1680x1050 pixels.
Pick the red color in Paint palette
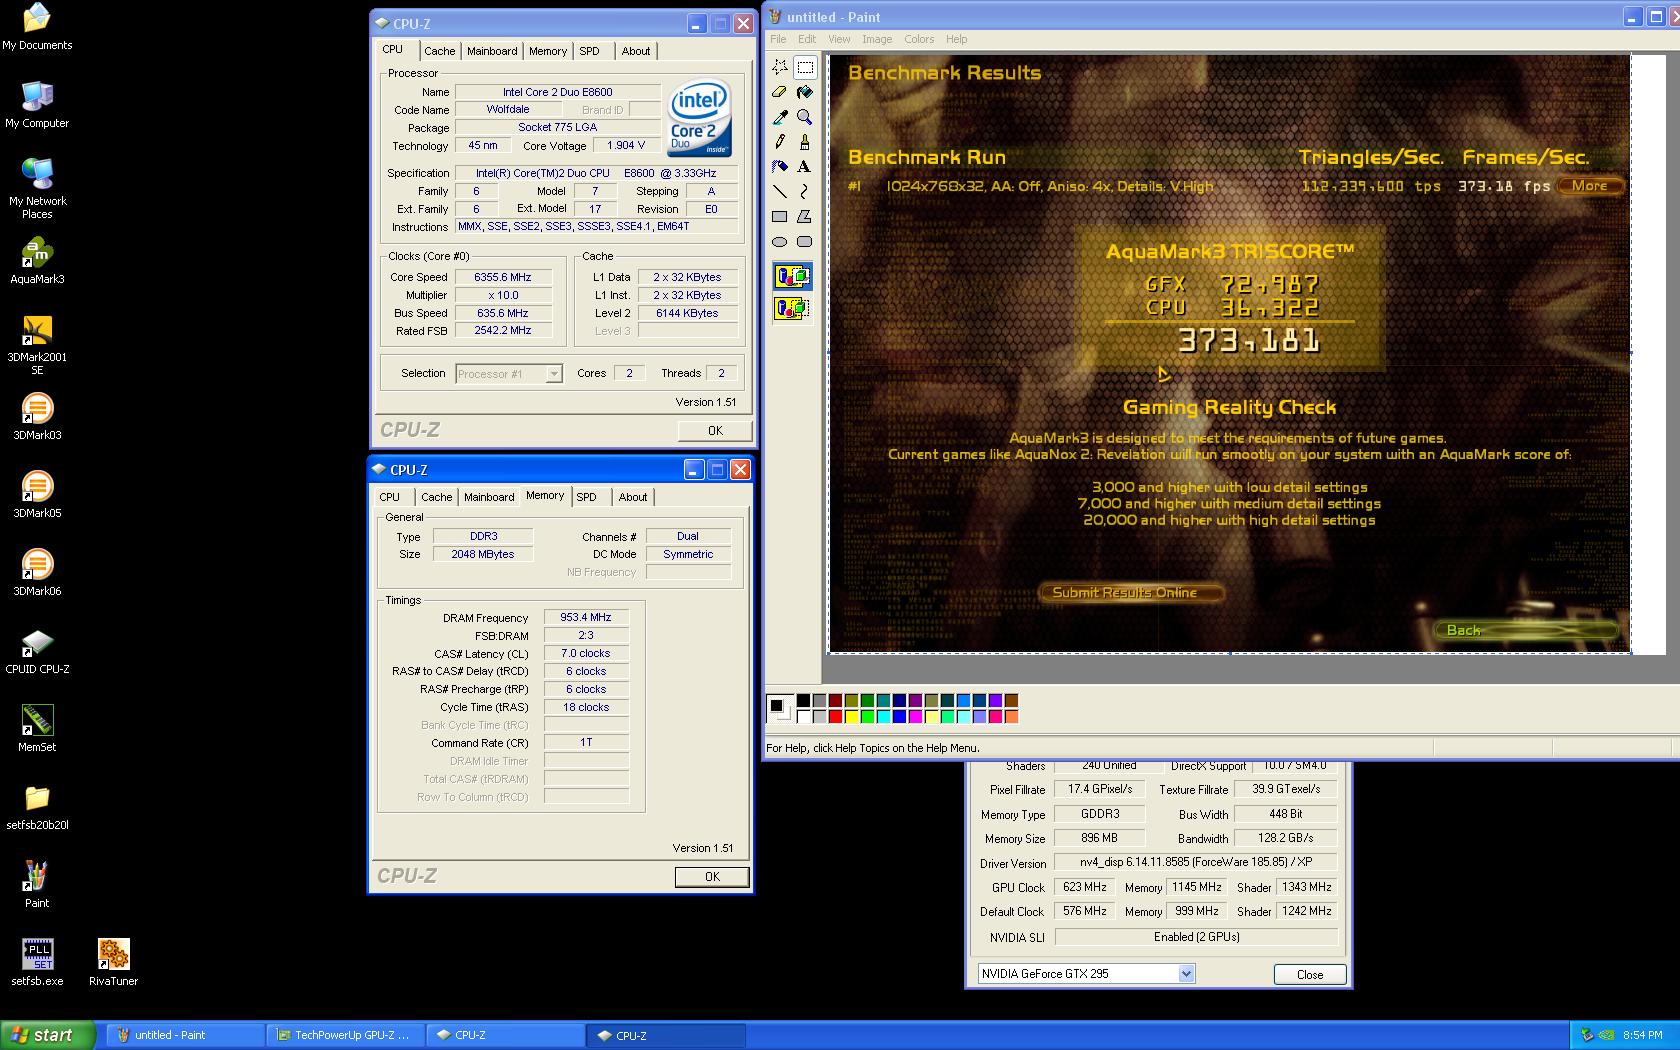[x=835, y=716]
